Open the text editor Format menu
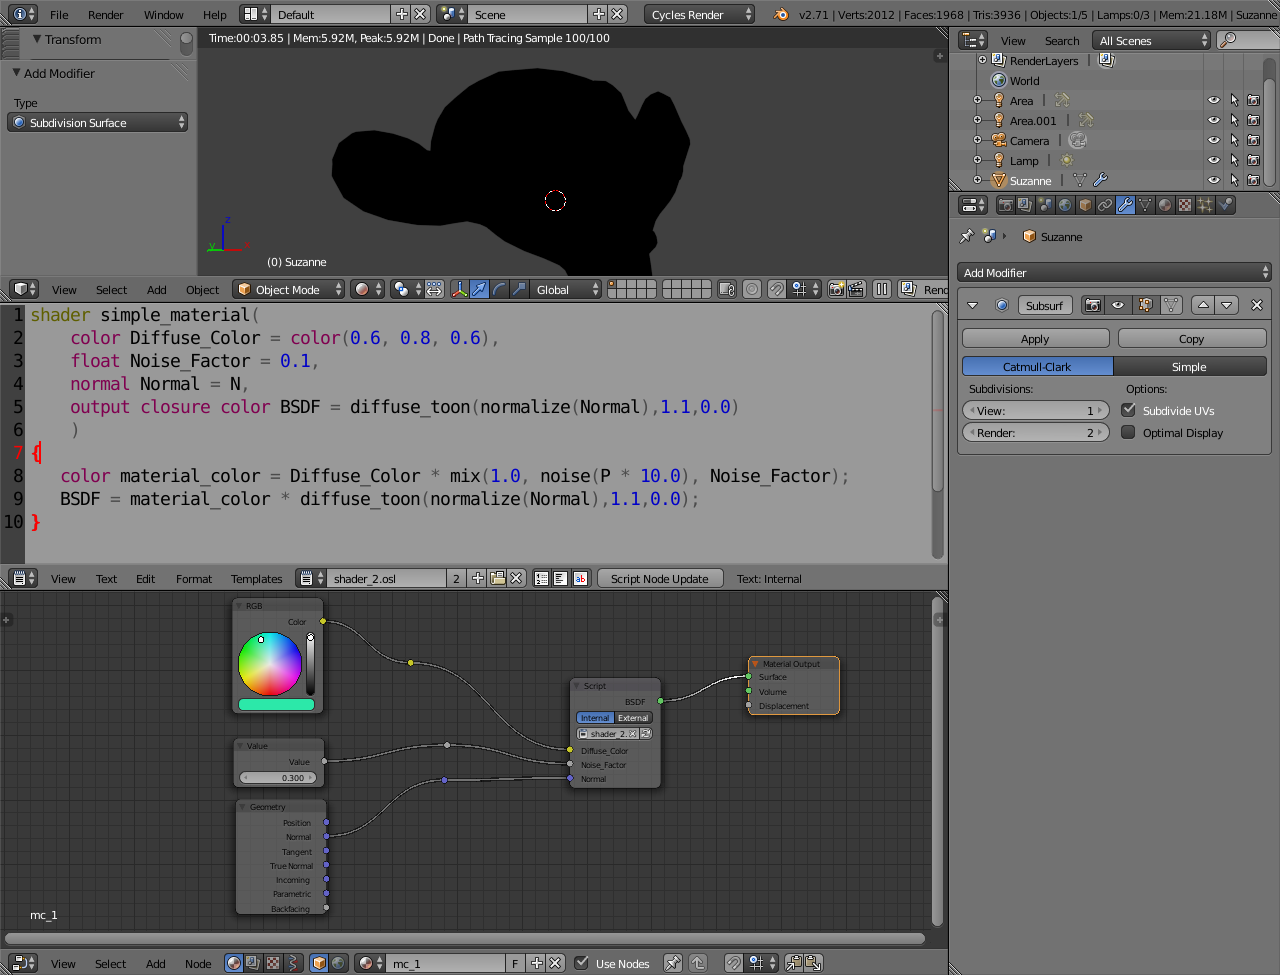The image size is (1280, 975). coord(194,579)
